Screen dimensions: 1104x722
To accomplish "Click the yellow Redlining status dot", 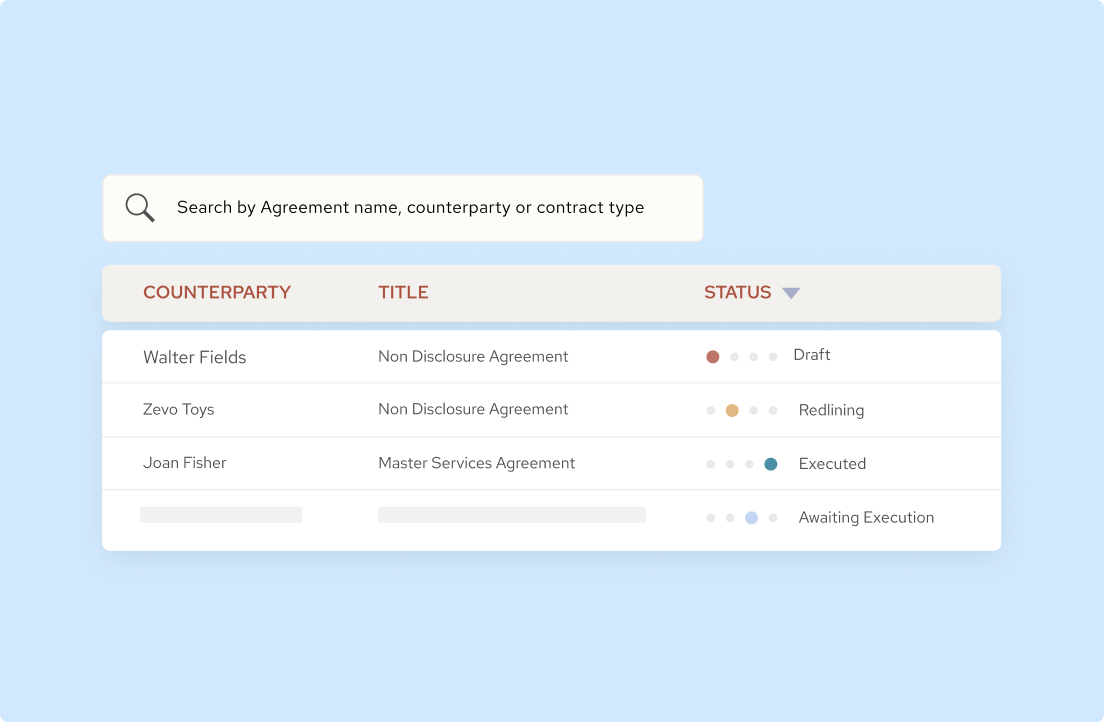I will point(731,409).
